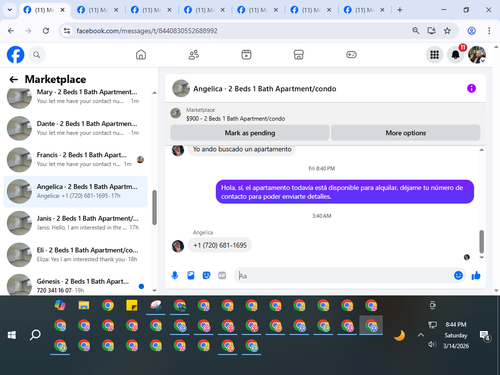Close the first Facebook browser tab
The width and height of the screenshot is (500, 375).
[62, 10]
